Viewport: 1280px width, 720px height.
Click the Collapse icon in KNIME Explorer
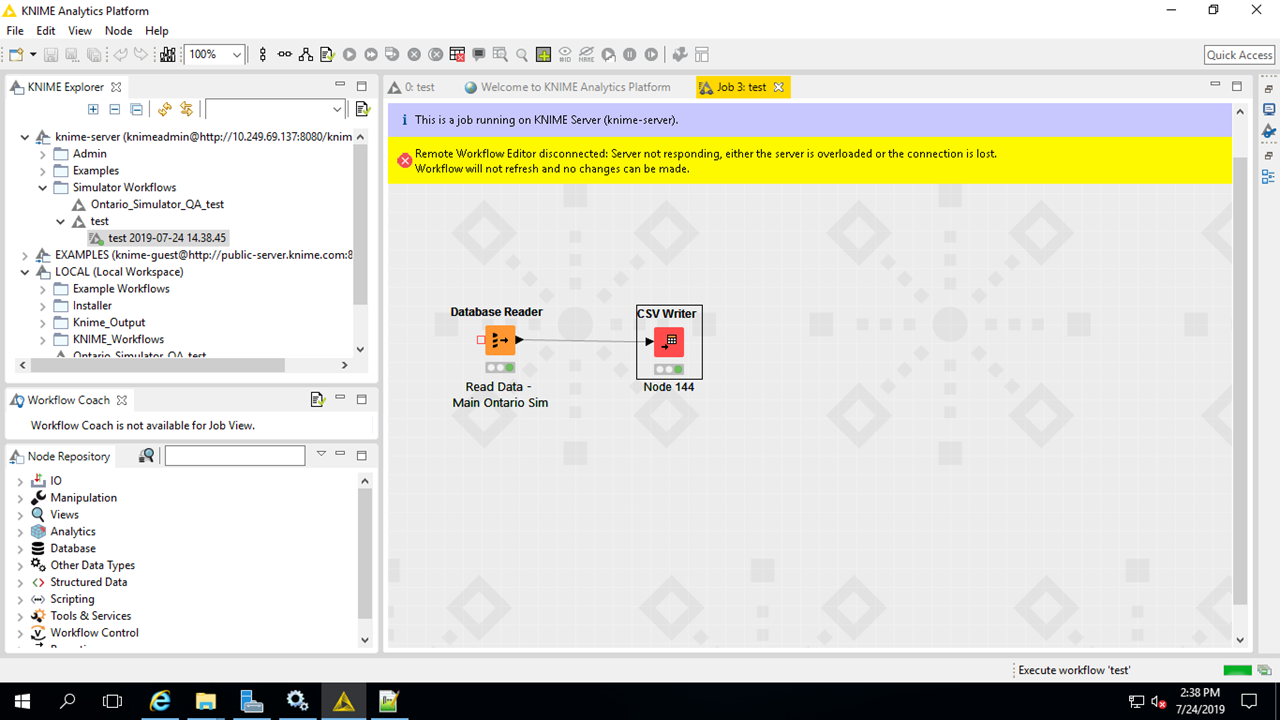coord(114,109)
